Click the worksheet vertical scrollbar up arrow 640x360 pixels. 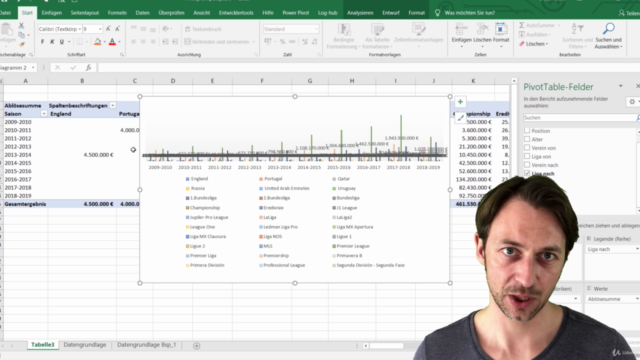(514, 81)
